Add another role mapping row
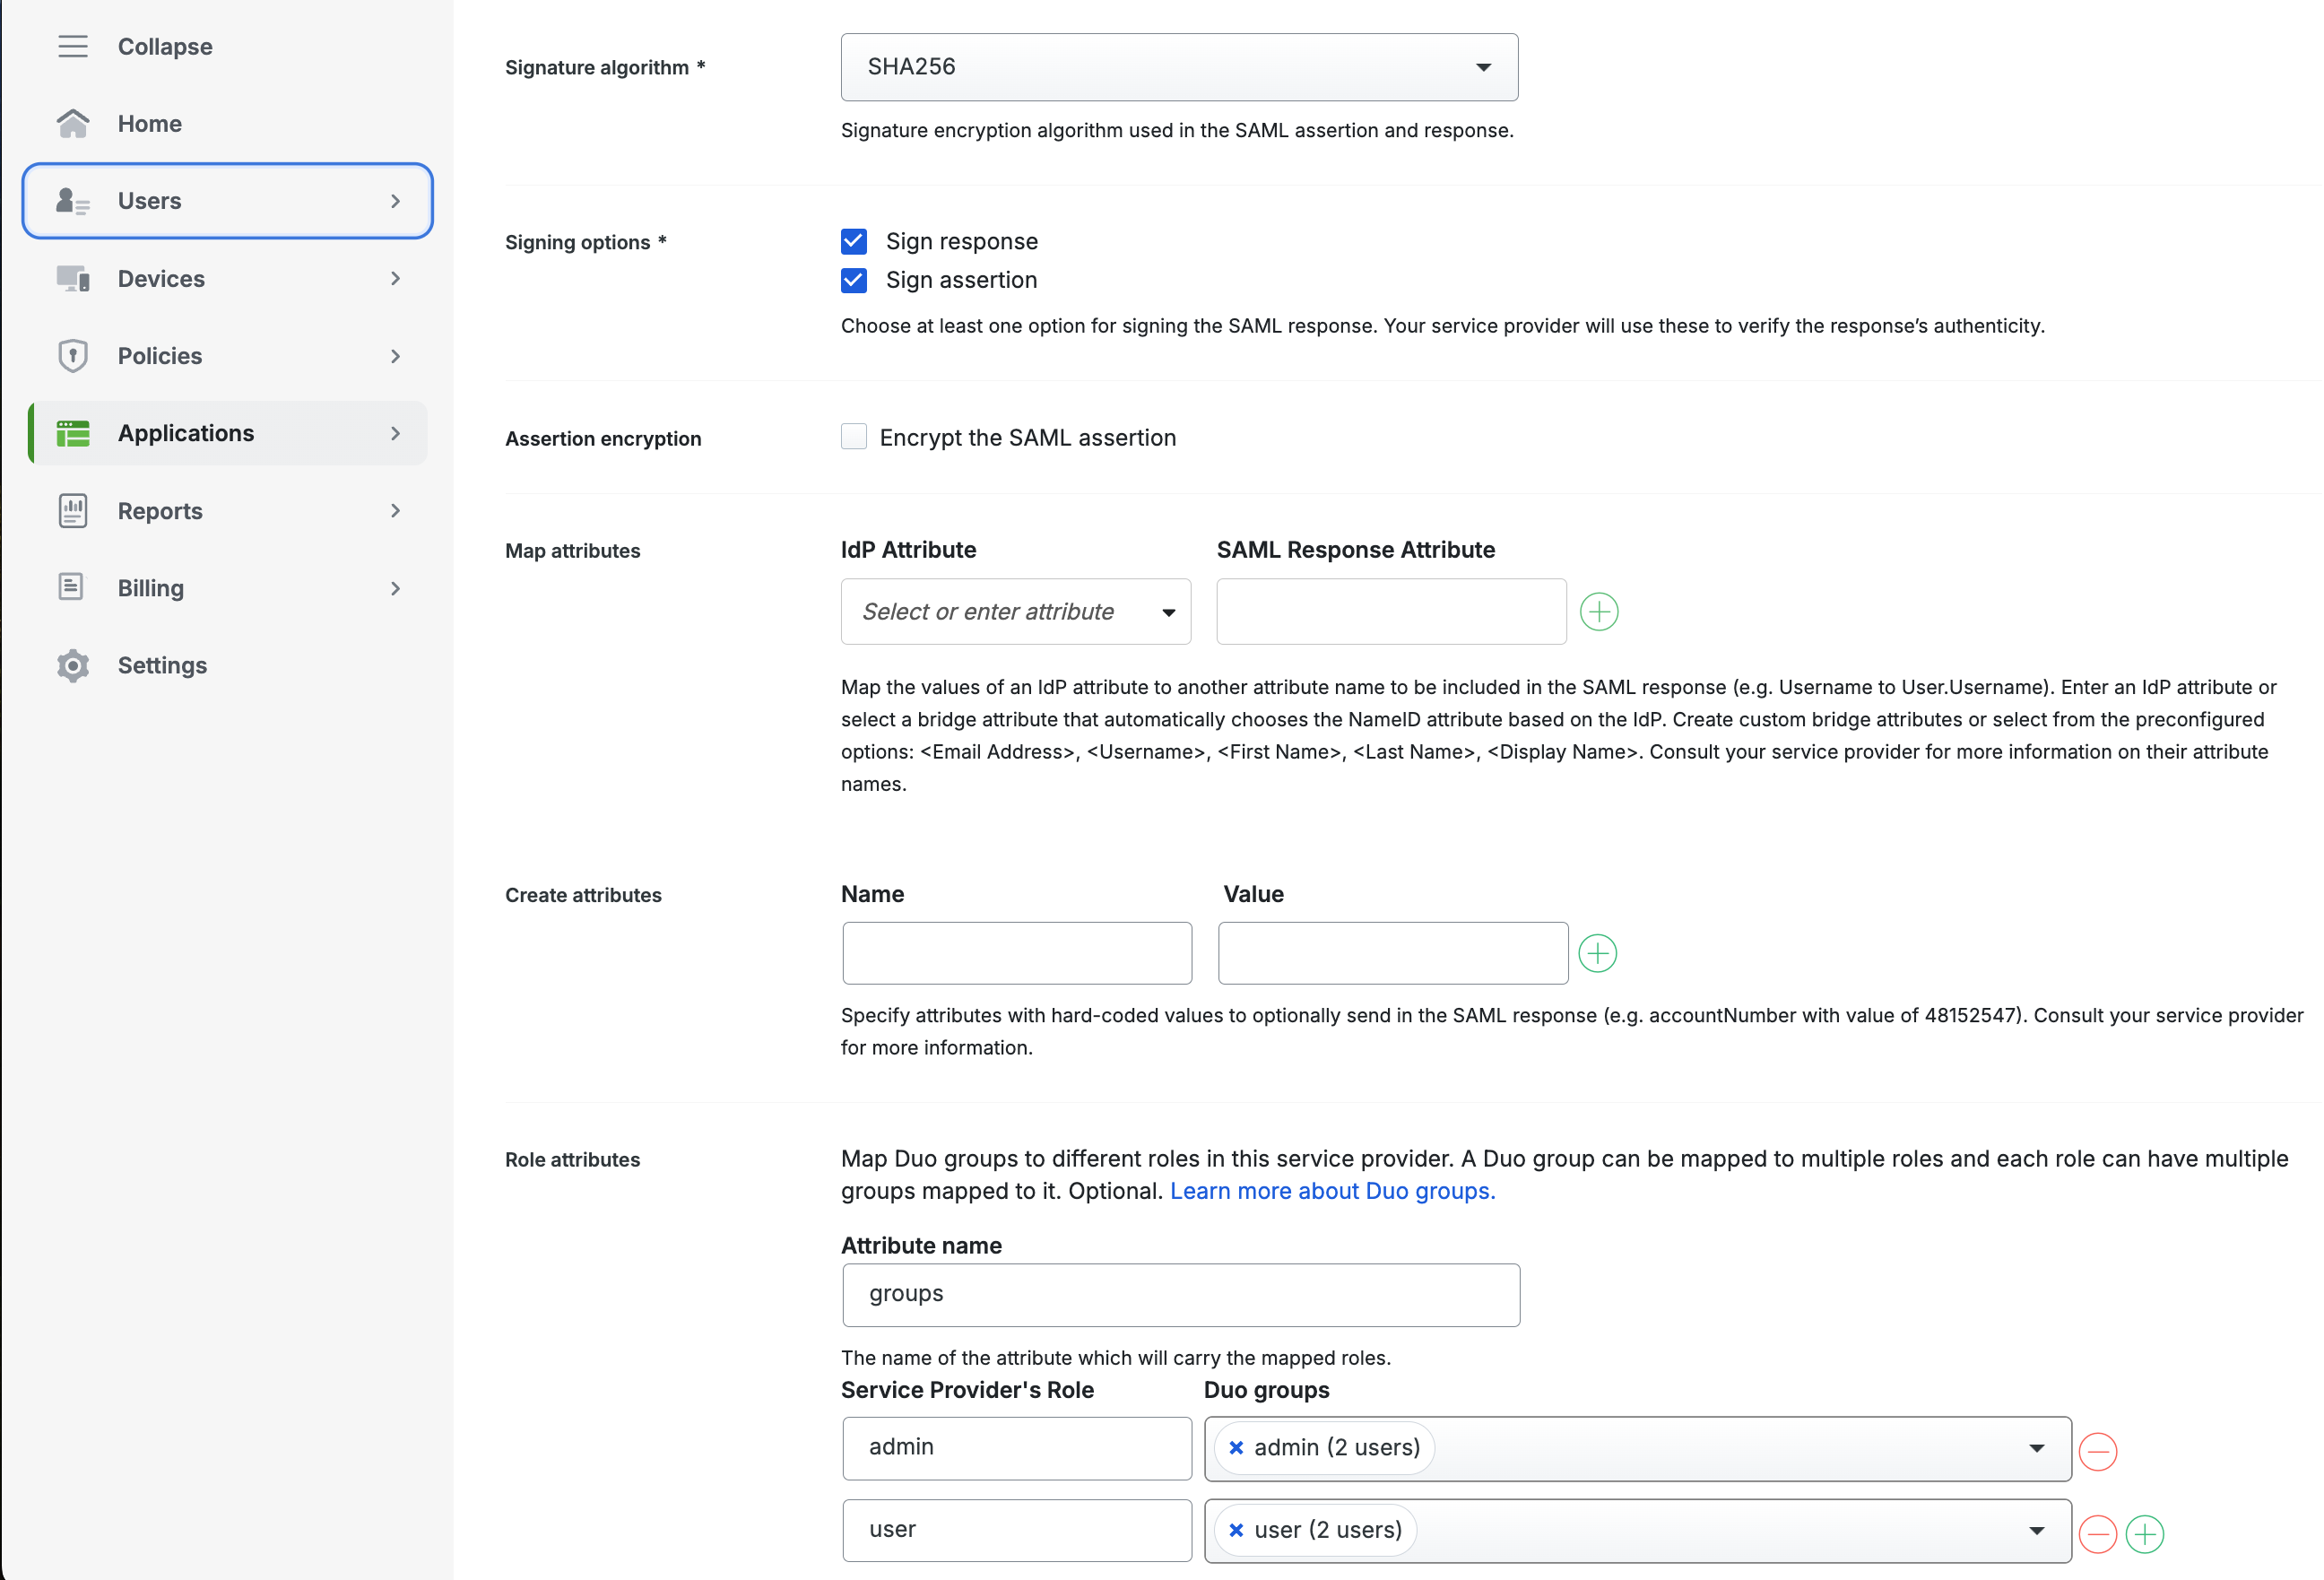This screenshot has width=2324, height=1580. pos(2144,1533)
